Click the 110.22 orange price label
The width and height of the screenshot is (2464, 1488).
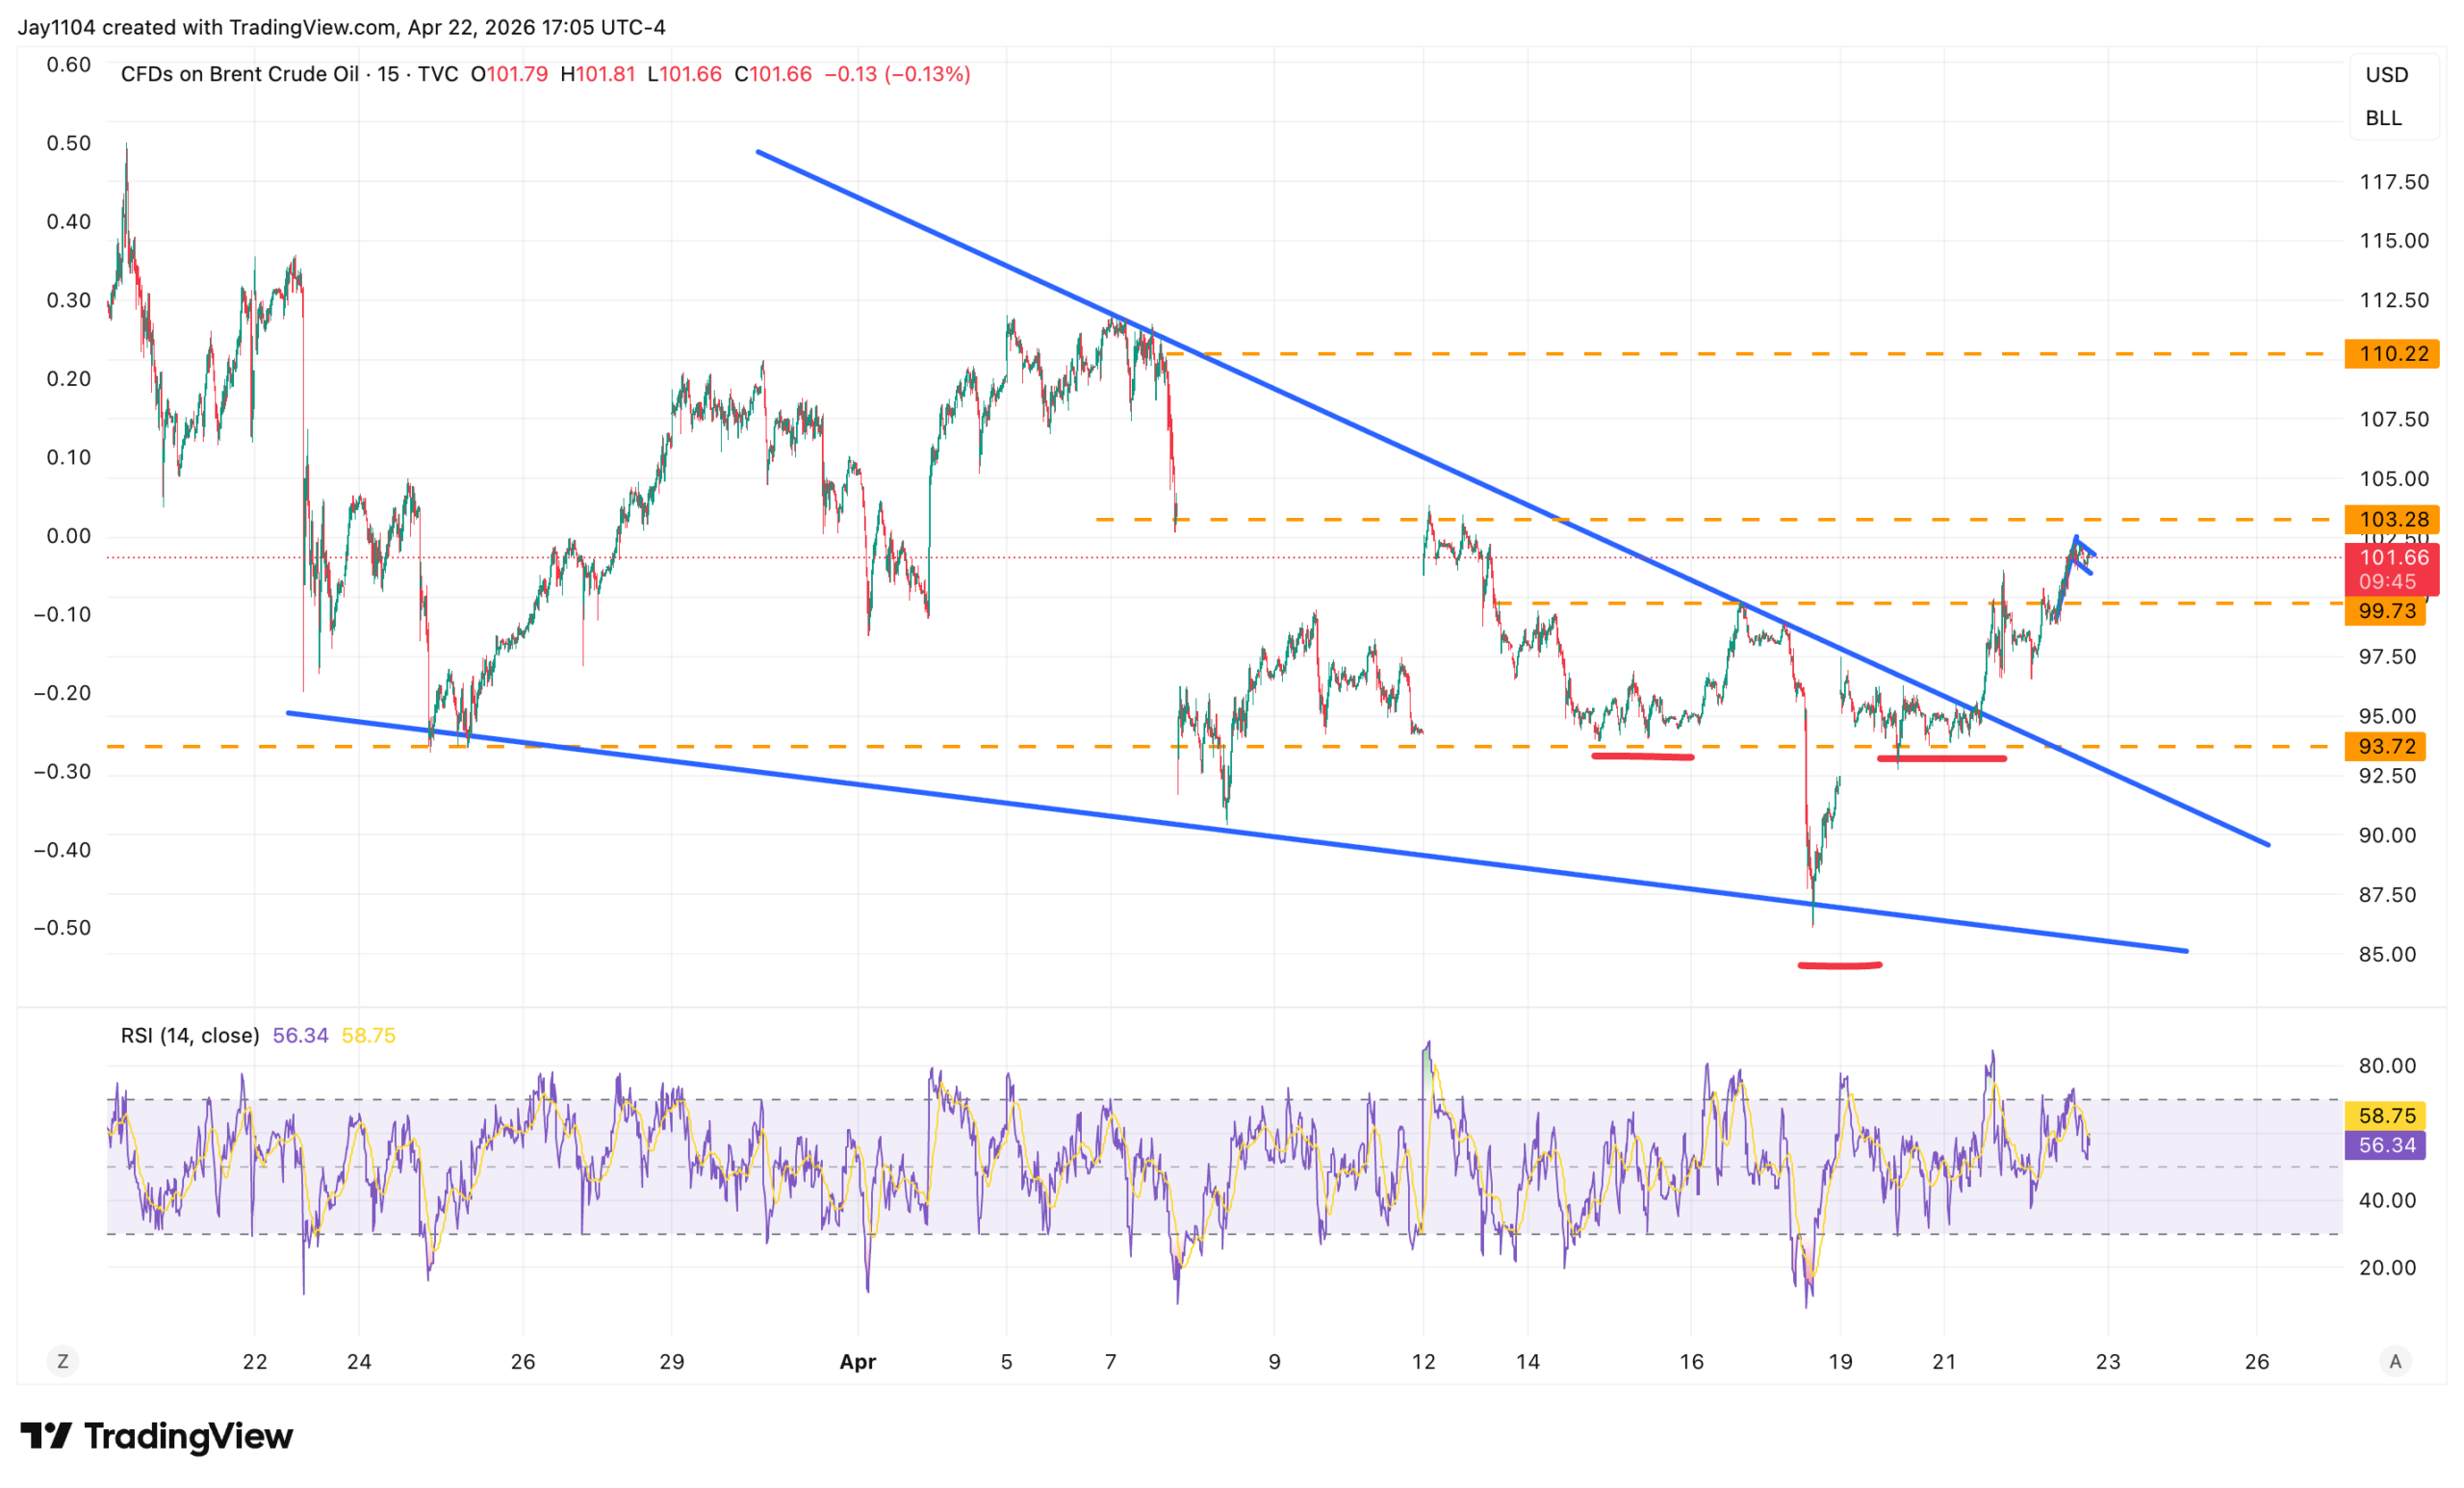pos(2392,353)
